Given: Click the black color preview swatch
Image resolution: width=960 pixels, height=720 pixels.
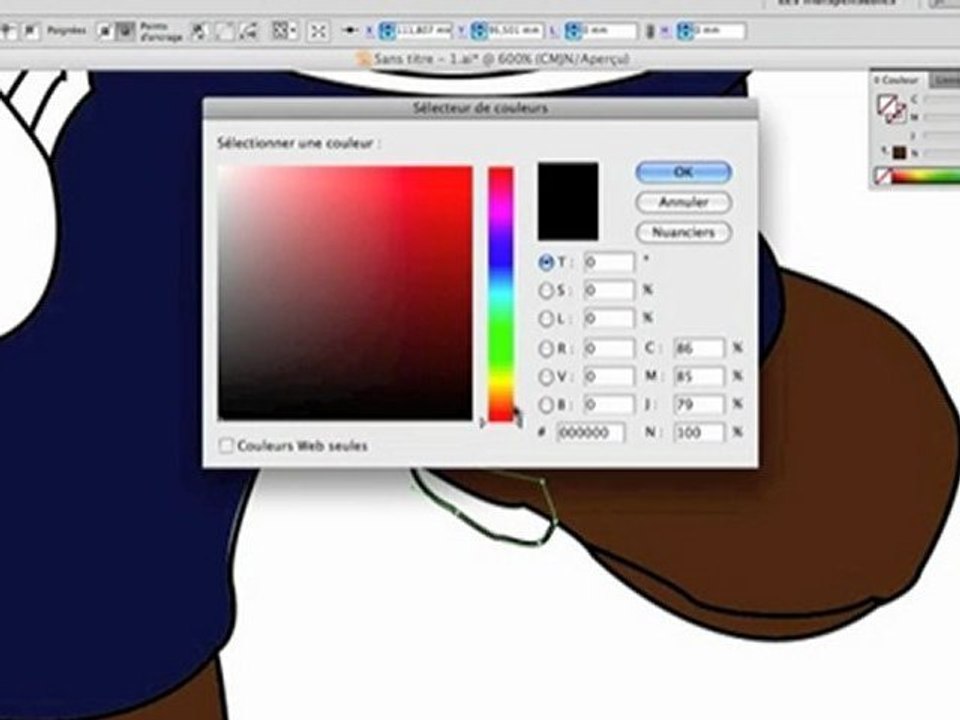Looking at the screenshot, I should (568, 201).
